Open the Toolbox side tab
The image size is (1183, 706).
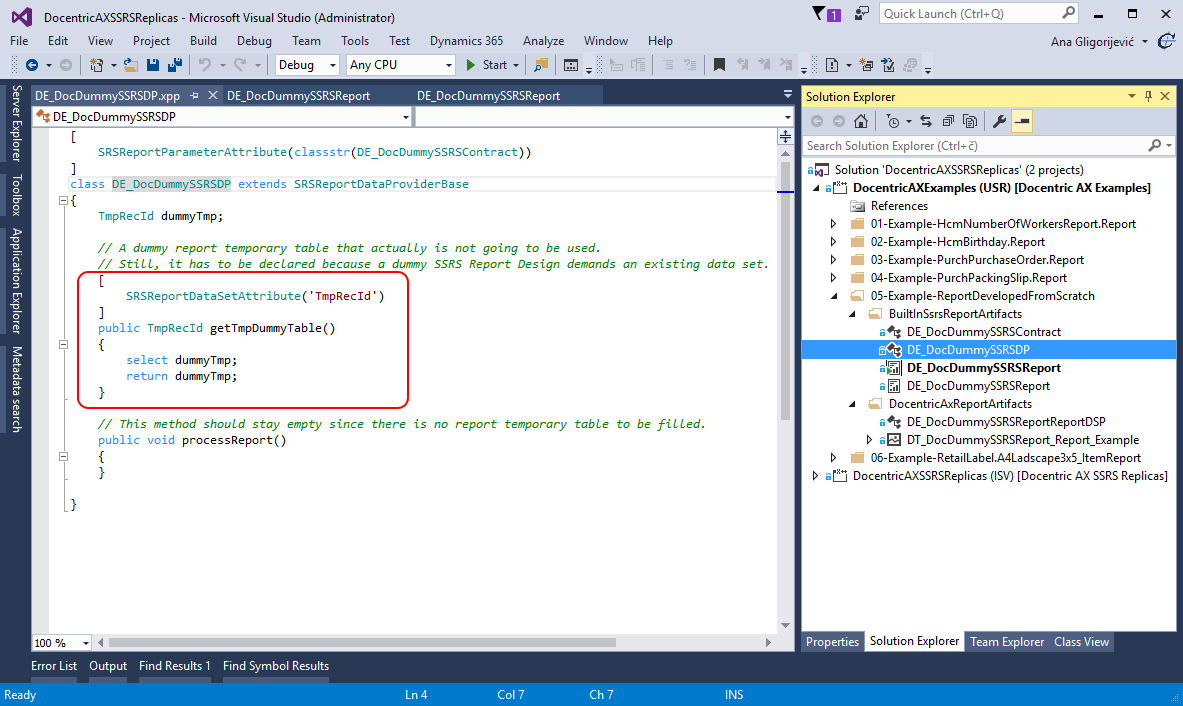16,195
